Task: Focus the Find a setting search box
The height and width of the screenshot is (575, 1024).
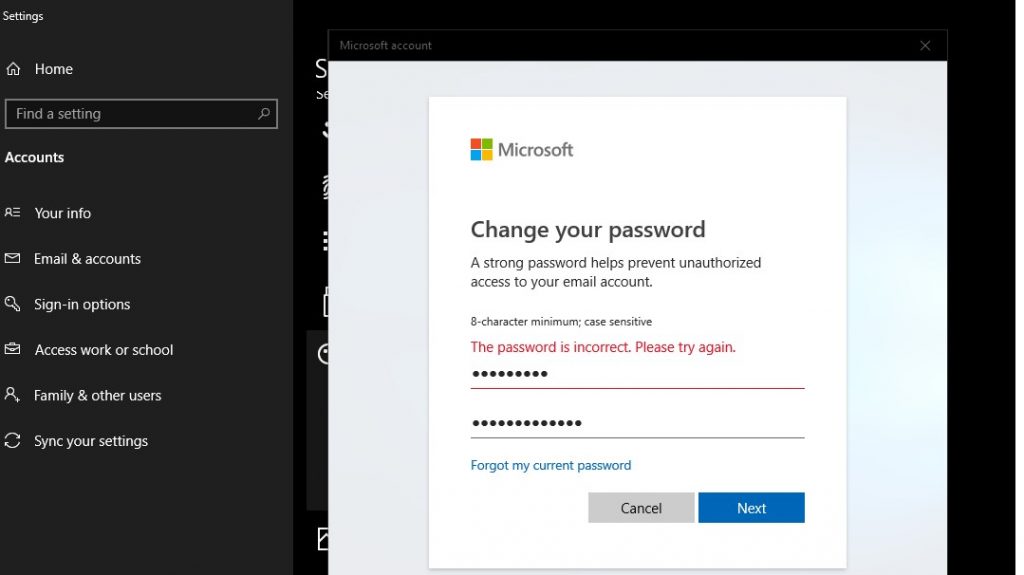Action: [130, 114]
